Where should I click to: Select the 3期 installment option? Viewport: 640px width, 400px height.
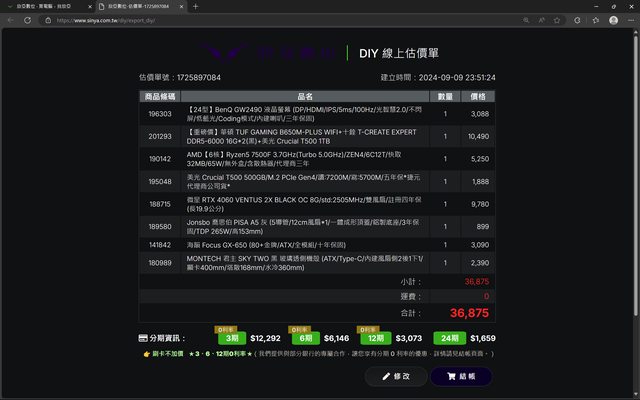[231, 338]
